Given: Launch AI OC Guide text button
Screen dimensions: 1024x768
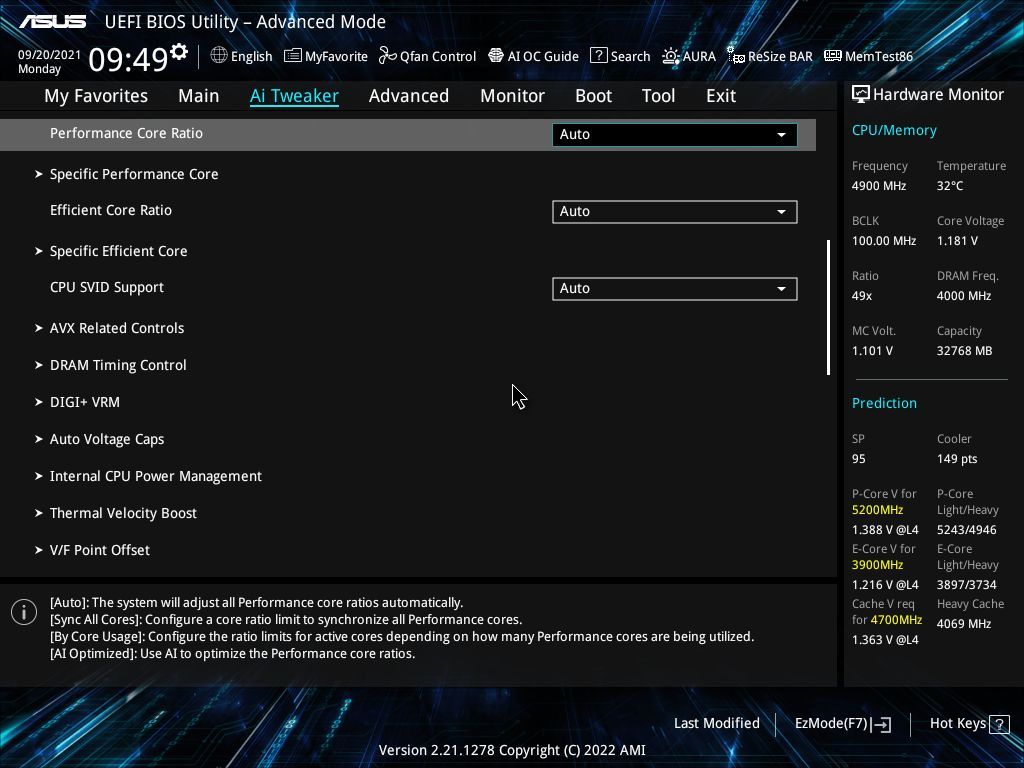Looking at the screenshot, I should [543, 57].
